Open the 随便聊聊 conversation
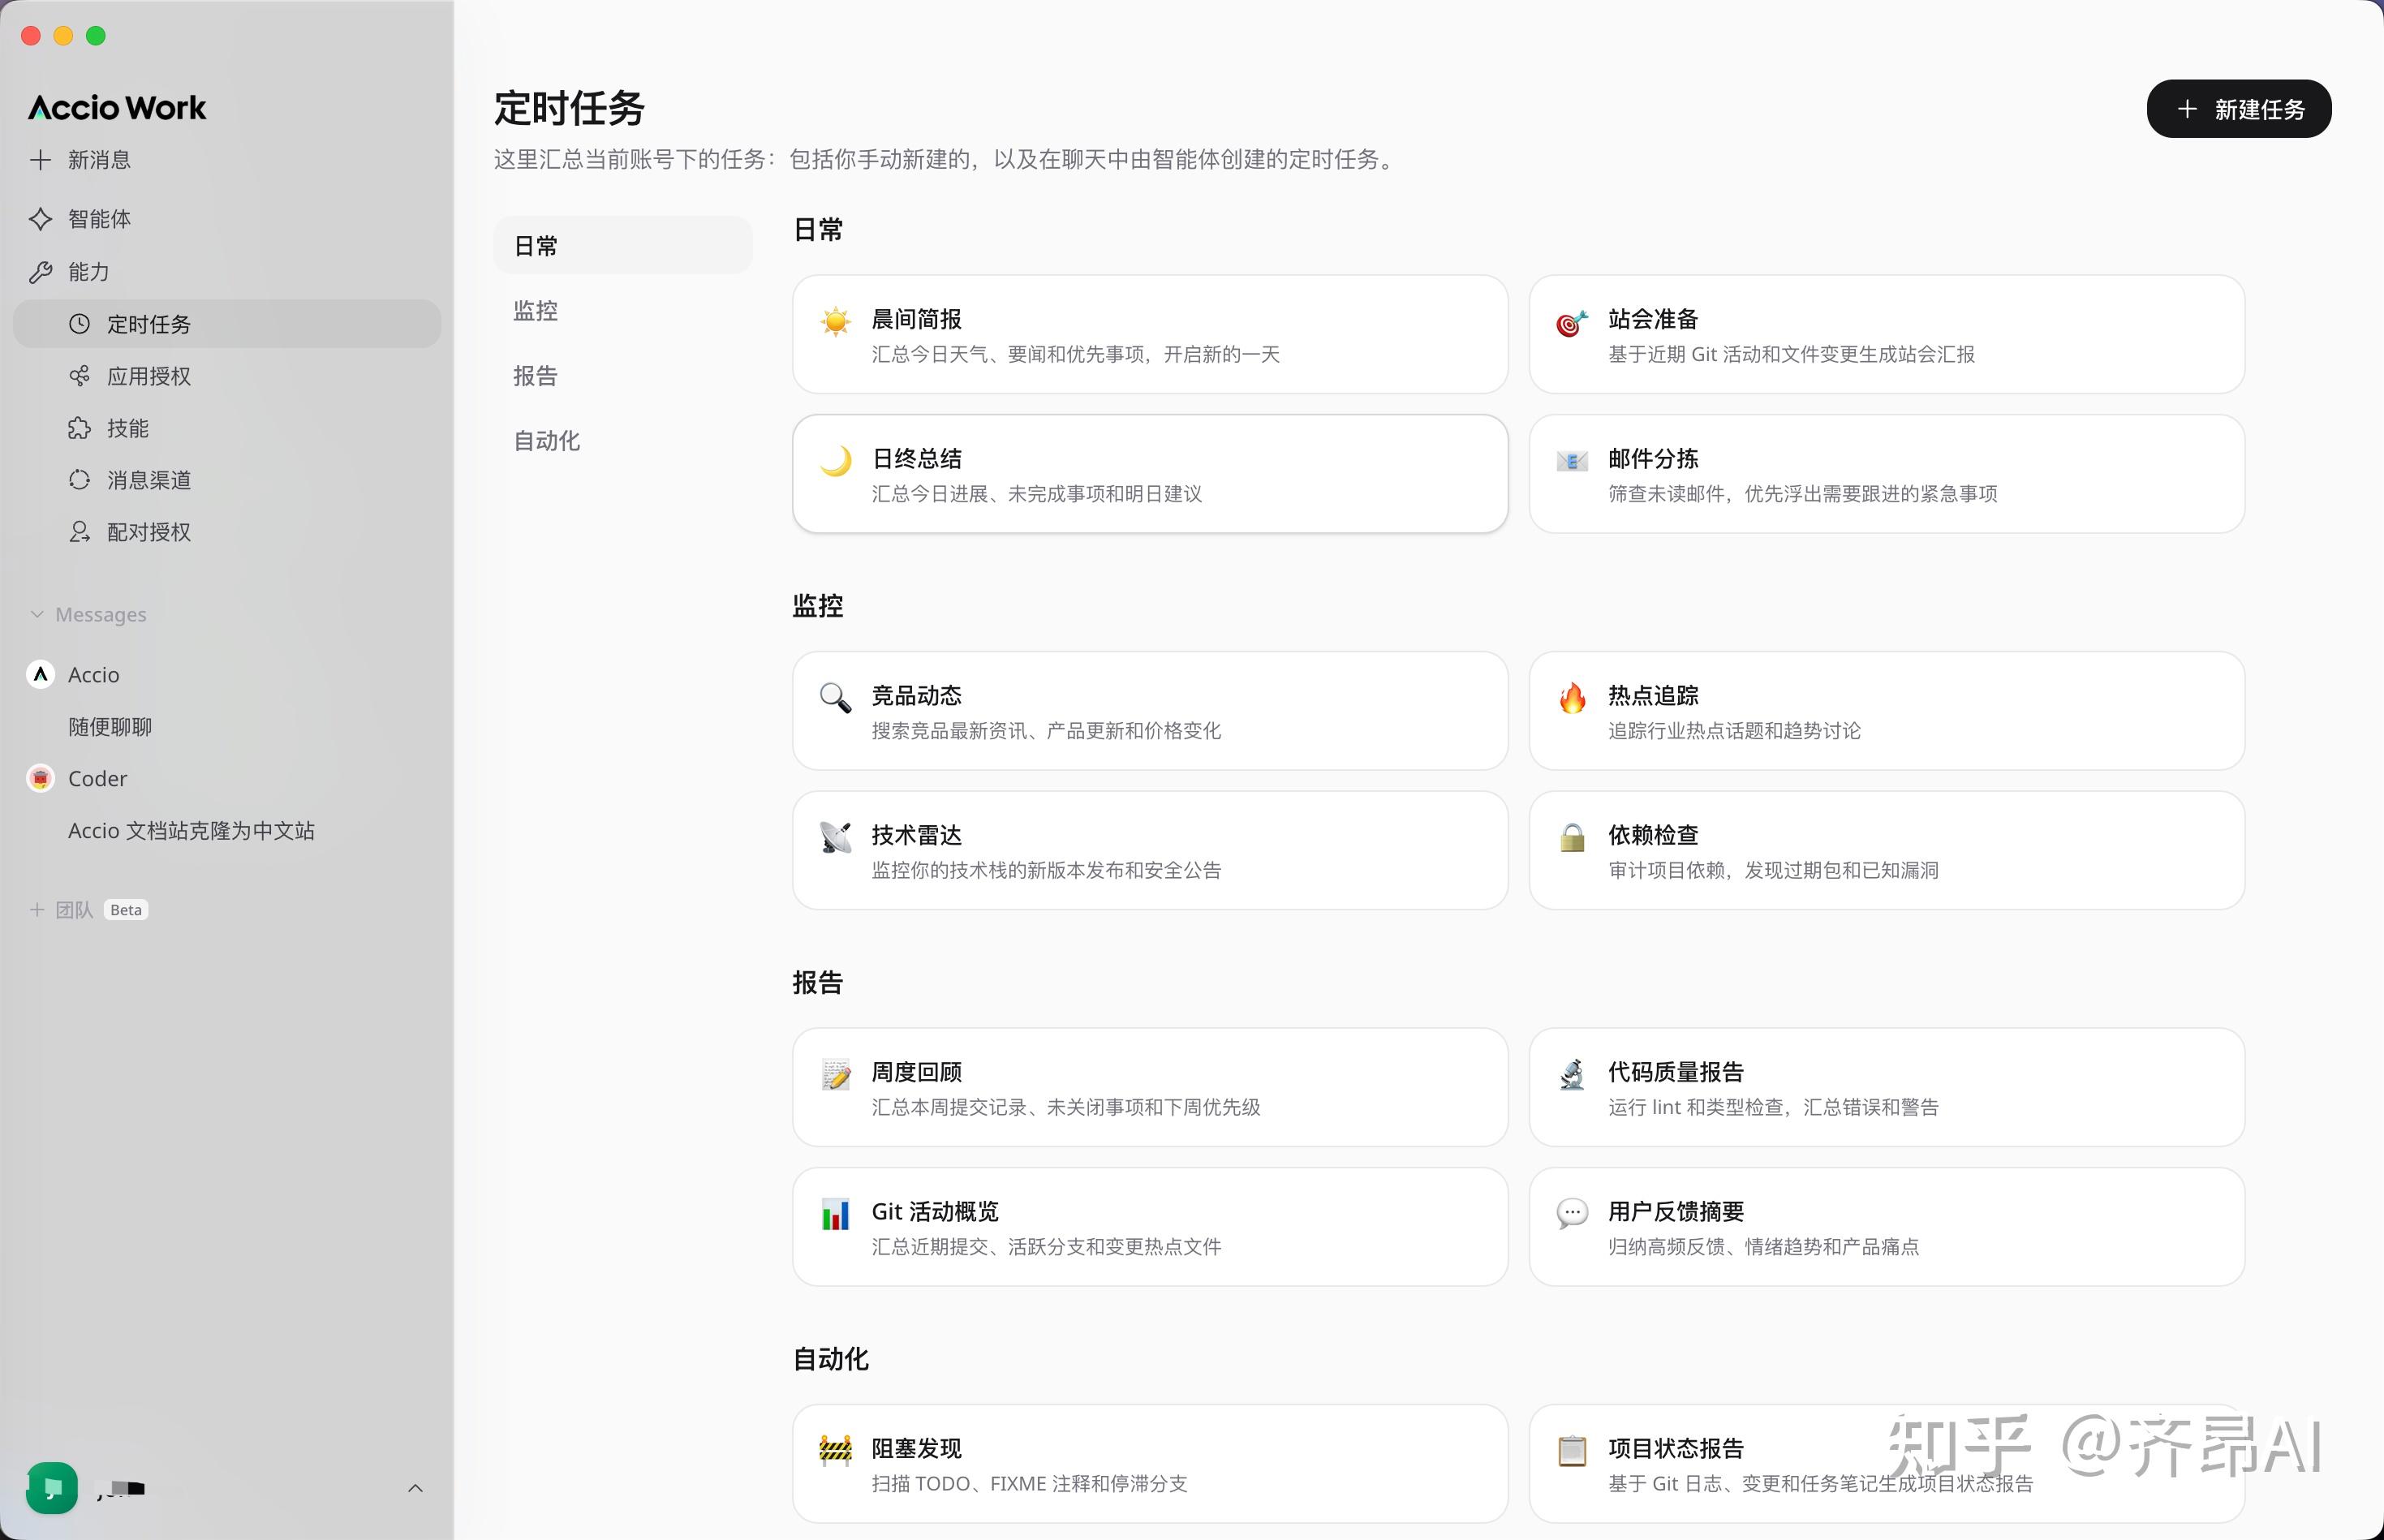The image size is (2384, 1540). point(110,727)
